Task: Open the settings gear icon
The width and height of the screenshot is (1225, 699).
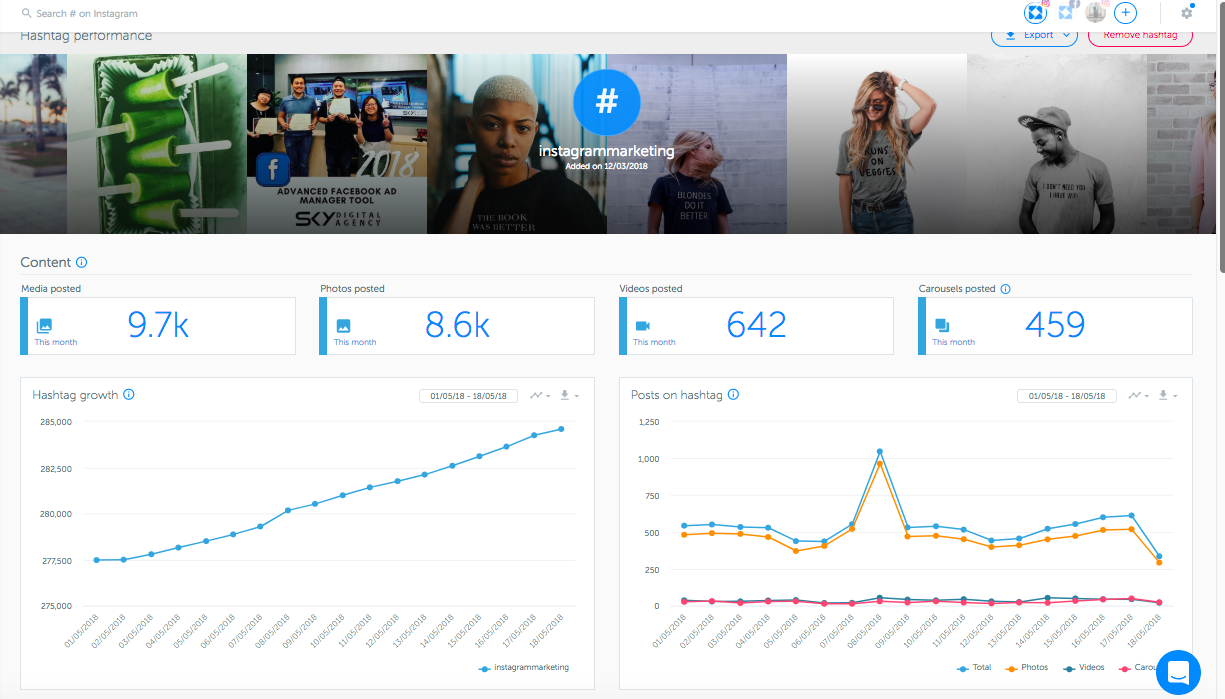Action: (x=1187, y=13)
